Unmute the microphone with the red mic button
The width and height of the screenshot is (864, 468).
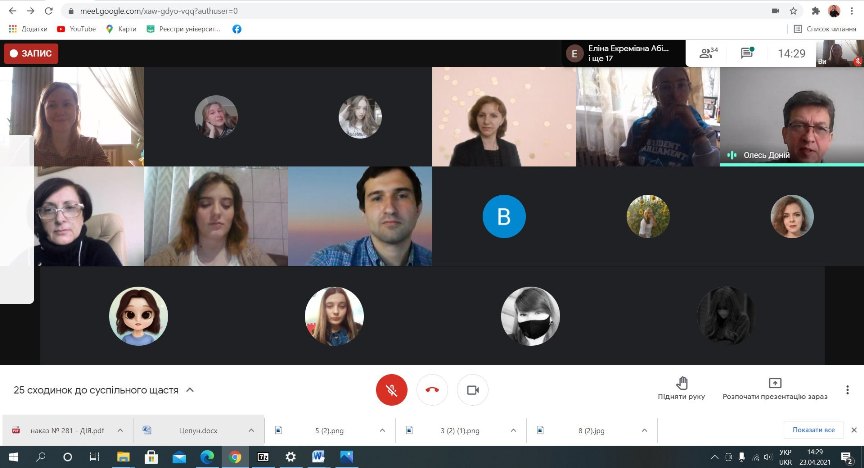pos(391,390)
